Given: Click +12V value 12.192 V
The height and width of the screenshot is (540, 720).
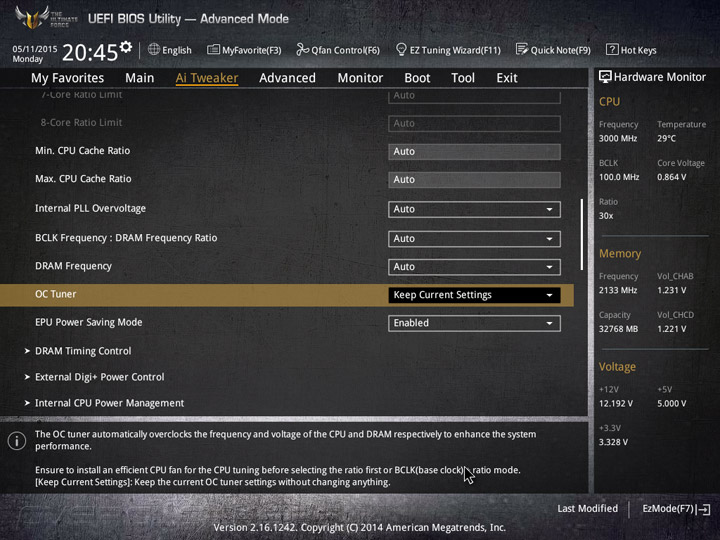Looking at the screenshot, I should pyautogui.click(x=616, y=404).
